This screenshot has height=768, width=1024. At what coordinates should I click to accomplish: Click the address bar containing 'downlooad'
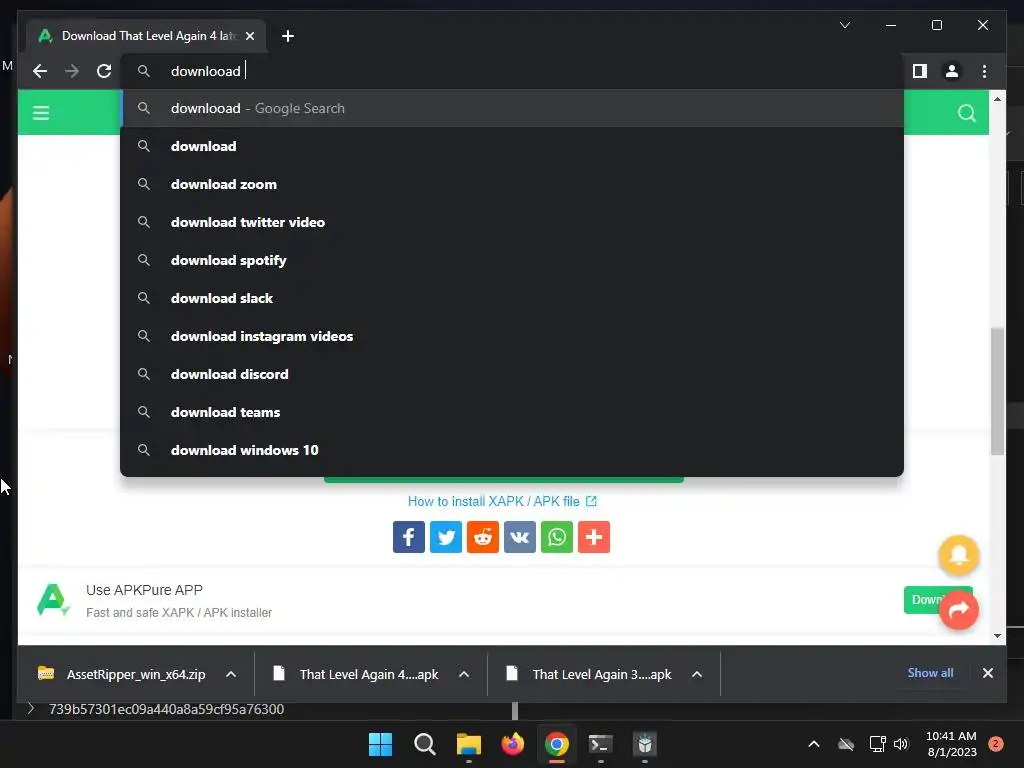point(512,71)
